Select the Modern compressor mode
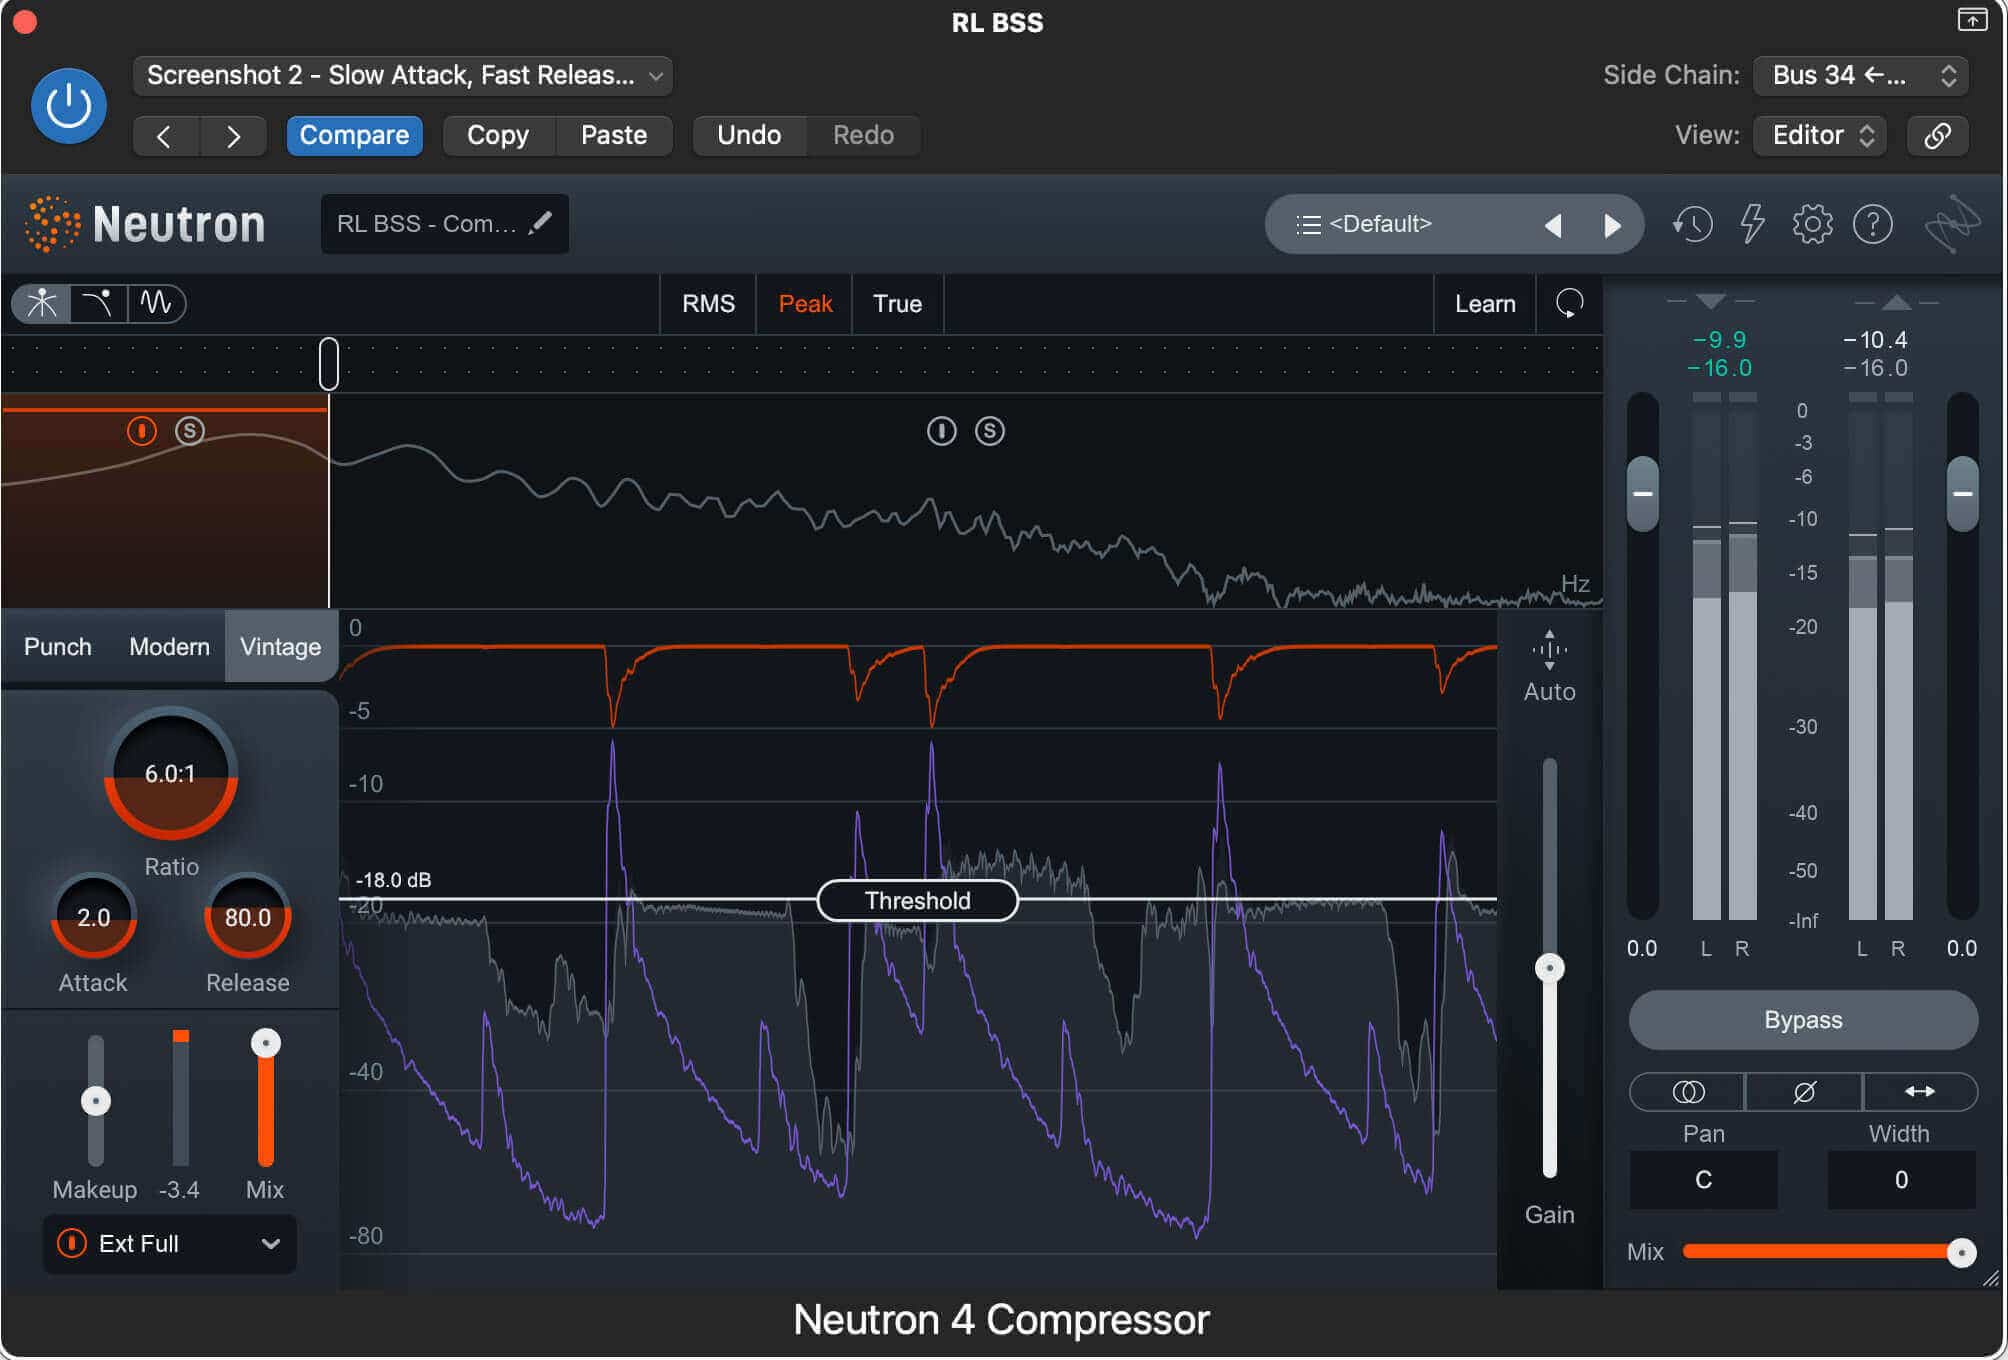Image resolution: width=2008 pixels, height=1360 pixels. pyautogui.click(x=169, y=647)
